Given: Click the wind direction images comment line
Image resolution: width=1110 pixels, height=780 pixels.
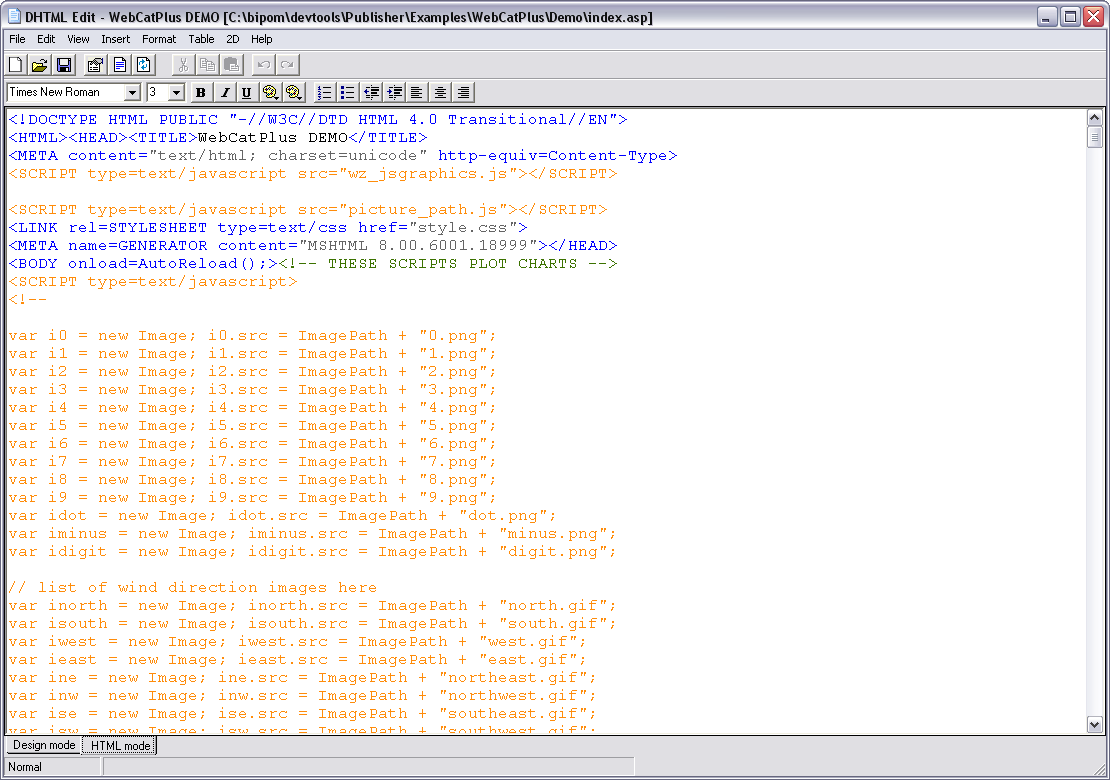Looking at the screenshot, I should point(193,587).
